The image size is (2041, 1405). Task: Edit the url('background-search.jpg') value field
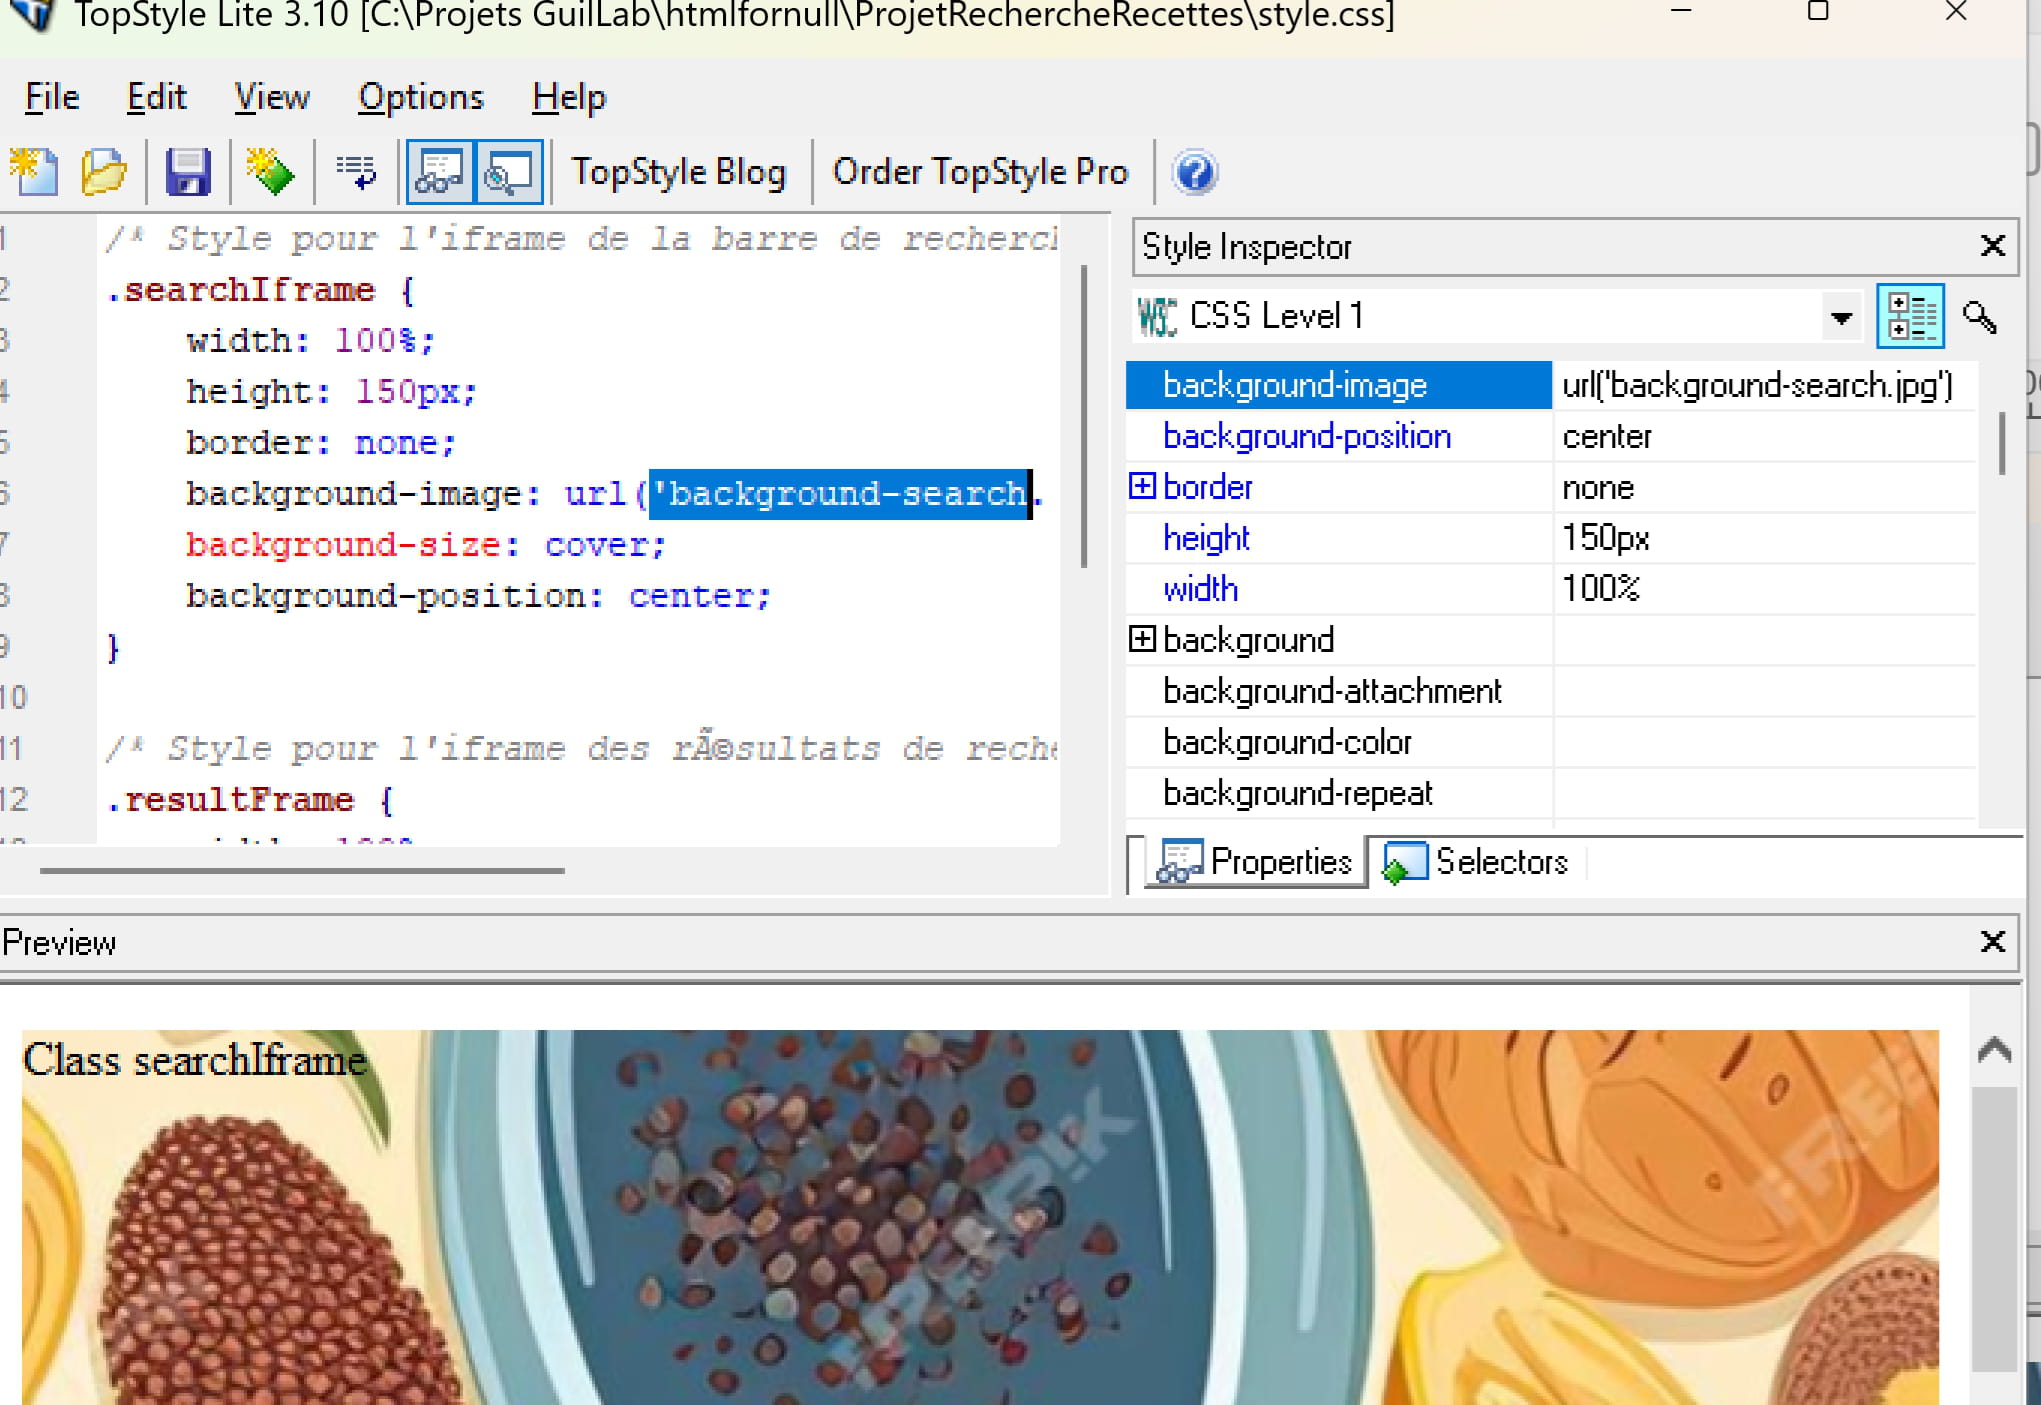[1765, 385]
